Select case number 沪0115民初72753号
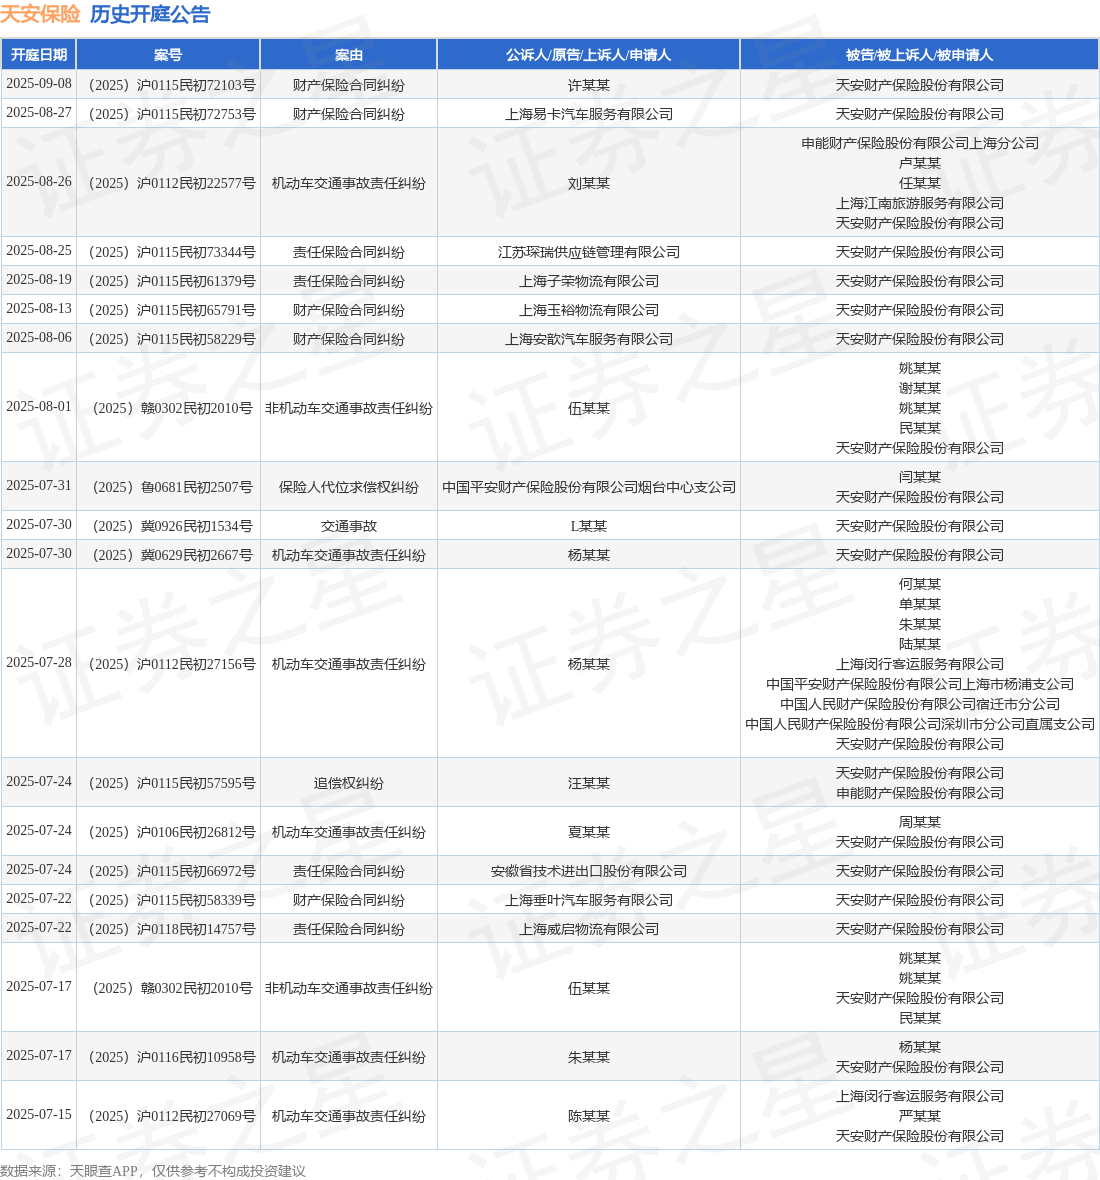1100x1180 pixels. (x=172, y=114)
